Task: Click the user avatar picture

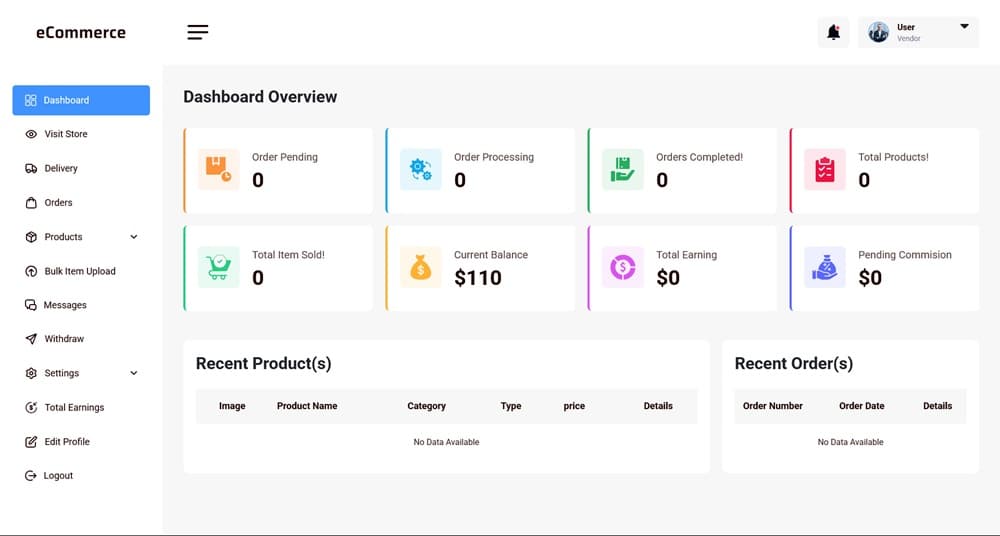Action: pos(879,33)
